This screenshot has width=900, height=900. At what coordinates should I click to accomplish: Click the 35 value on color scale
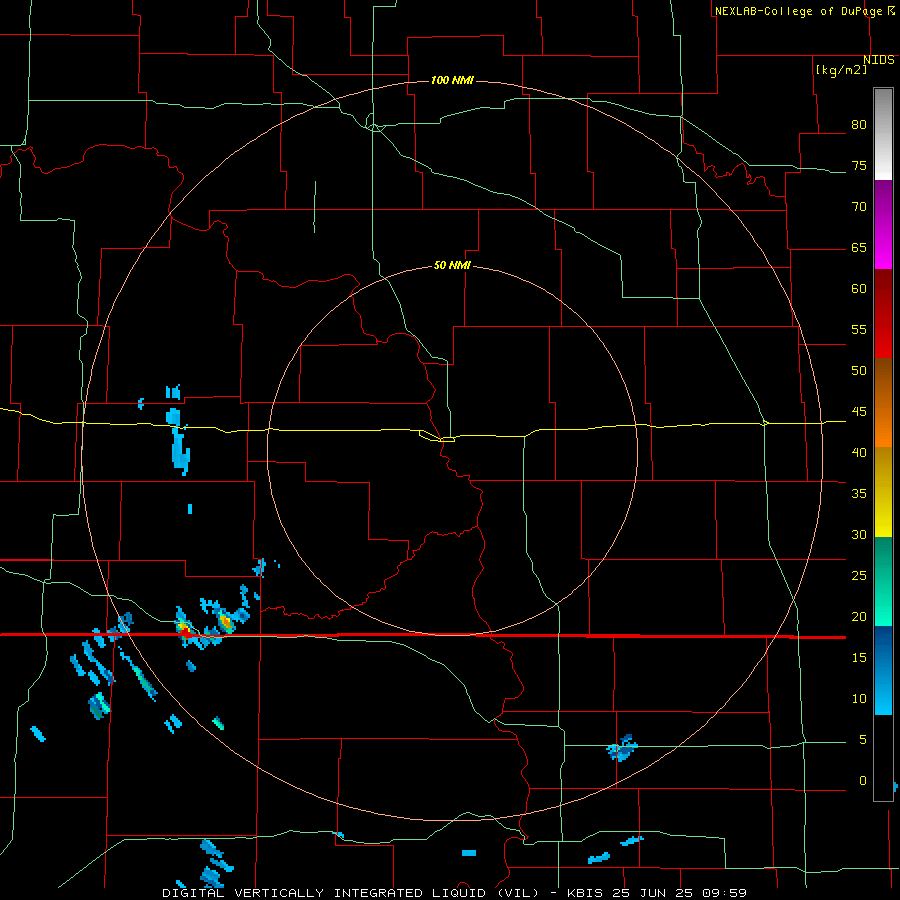click(x=859, y=494)
